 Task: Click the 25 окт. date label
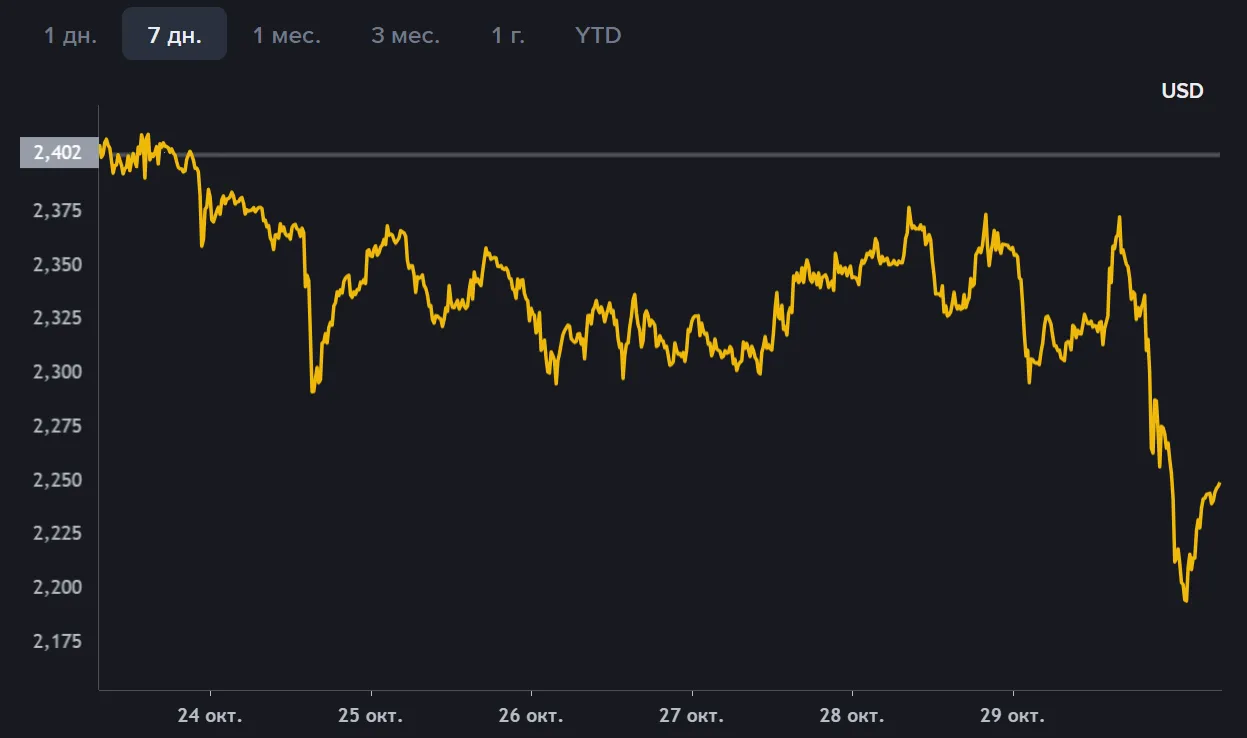pos(370,716)
